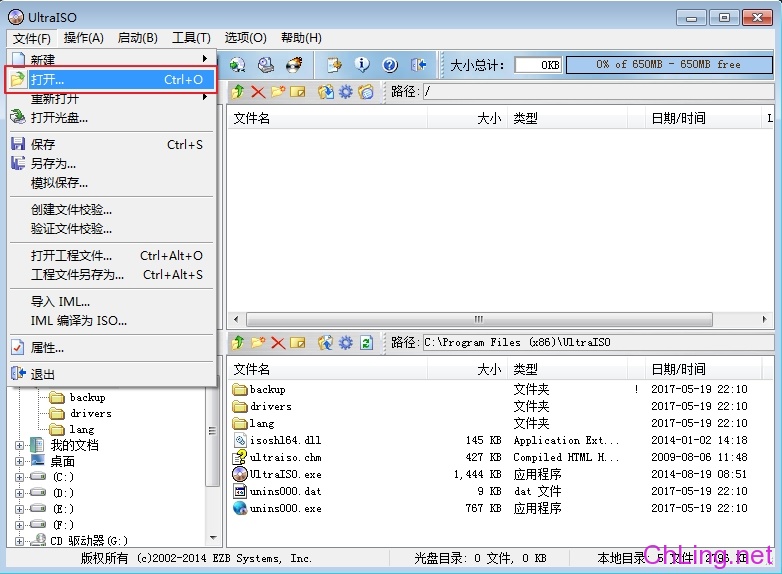Choose 导入 IML... menu entry
The image size is (782, 574).
click(112, 301)
